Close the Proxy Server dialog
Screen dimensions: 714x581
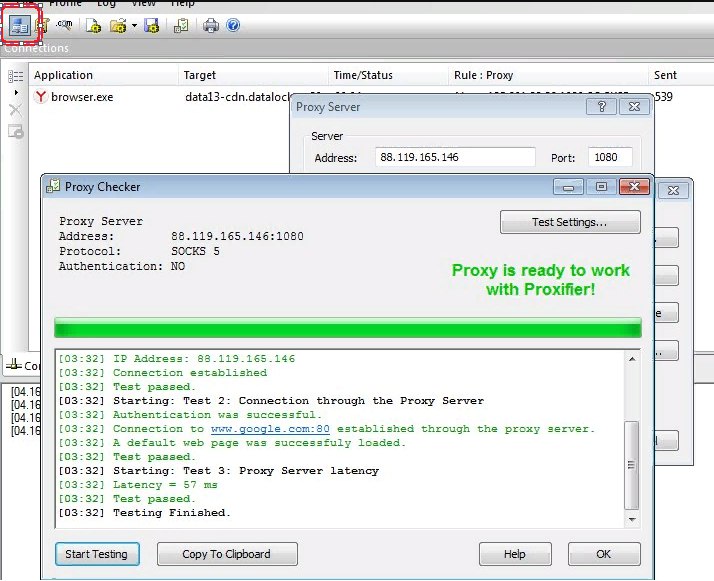(634, 107)
